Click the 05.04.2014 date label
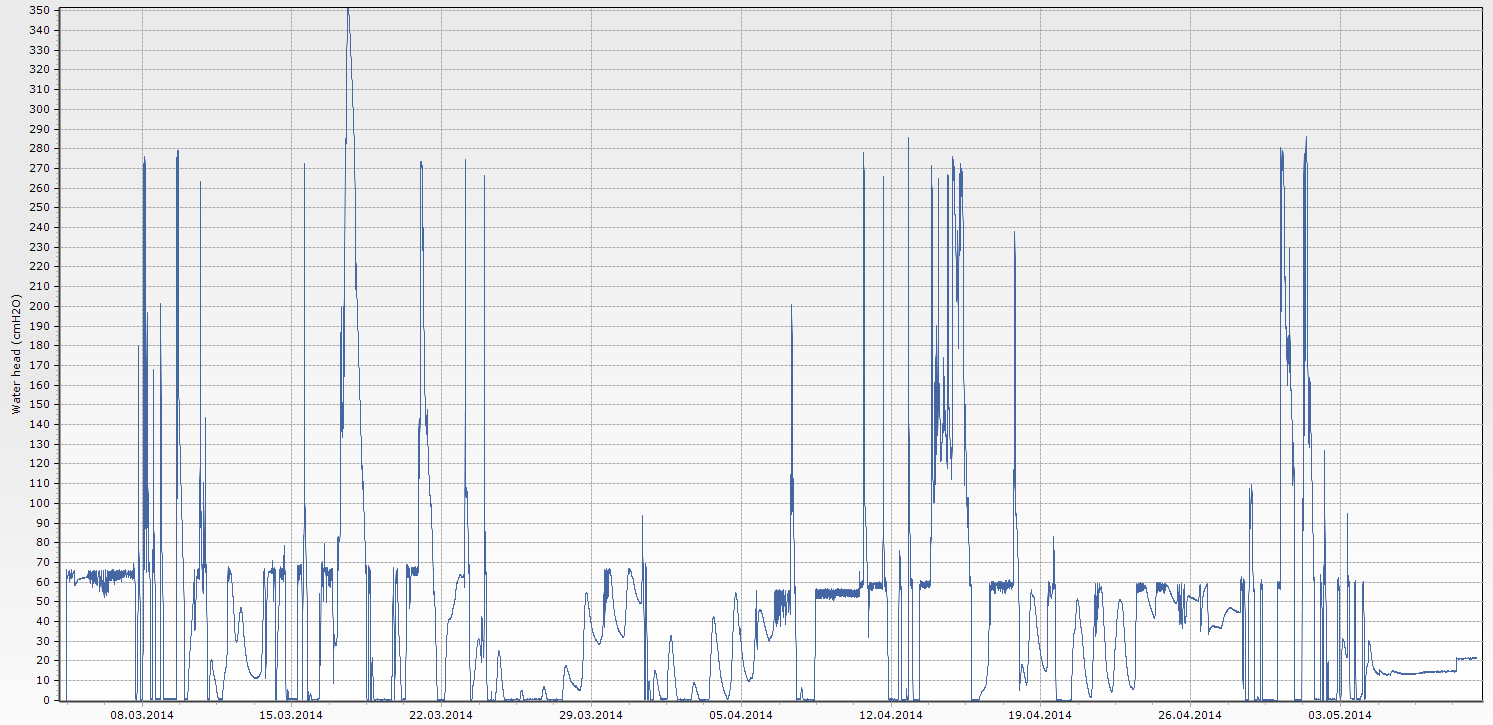The image size is (1493, 725). (741, 715)
